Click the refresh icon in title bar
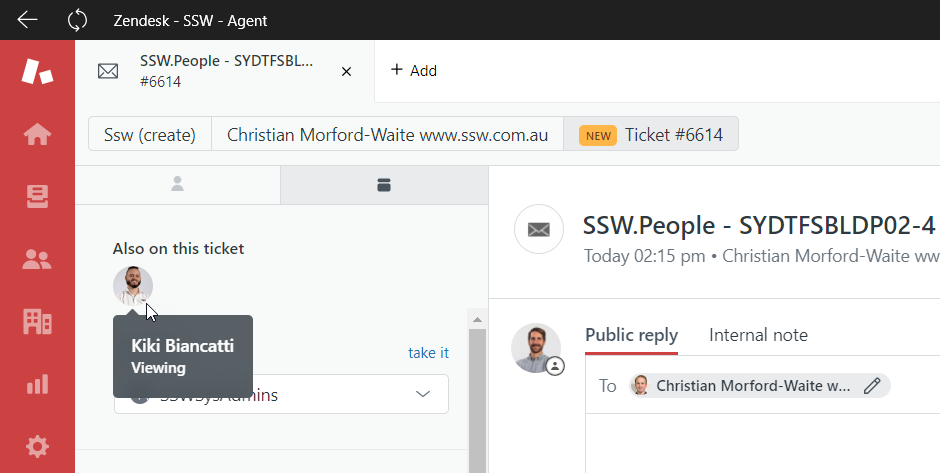This screenshot has height=473, width=940. click(x=77, y=20)
